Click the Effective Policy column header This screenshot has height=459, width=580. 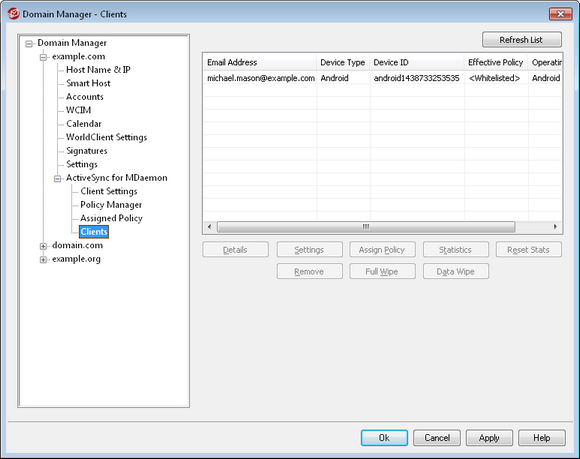(496, 63)
